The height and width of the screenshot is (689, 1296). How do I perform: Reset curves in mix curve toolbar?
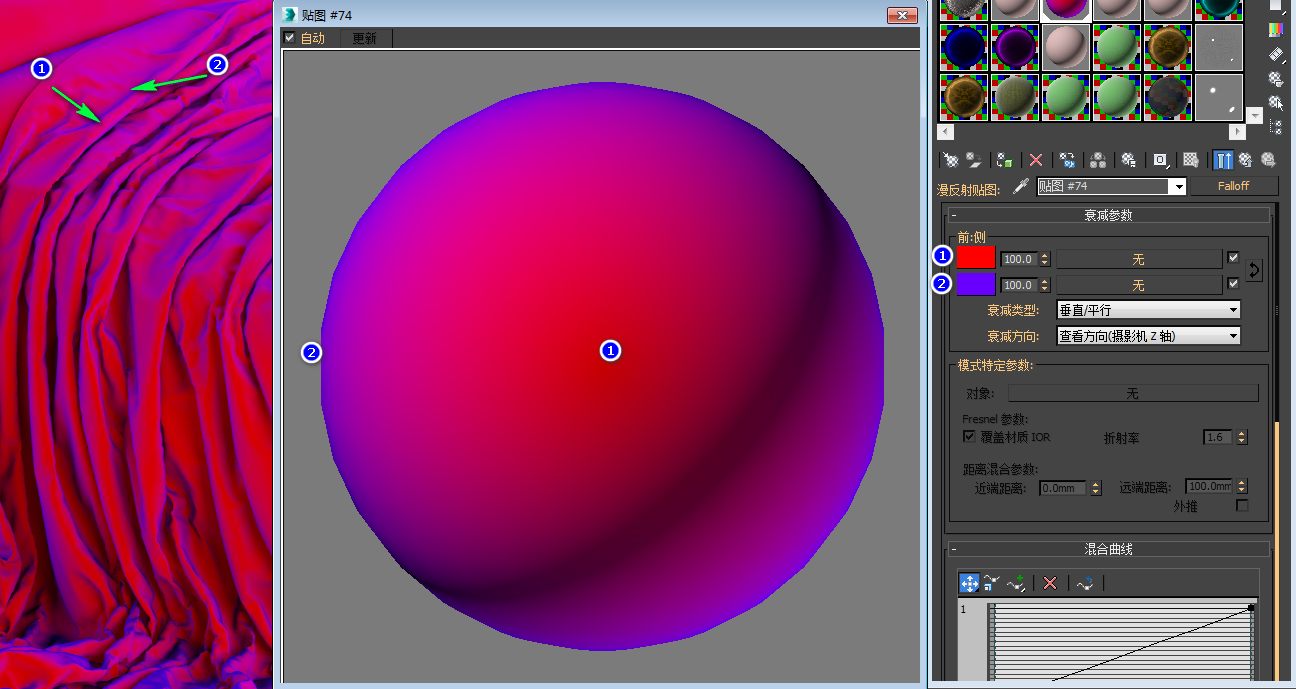(1085, 583)
